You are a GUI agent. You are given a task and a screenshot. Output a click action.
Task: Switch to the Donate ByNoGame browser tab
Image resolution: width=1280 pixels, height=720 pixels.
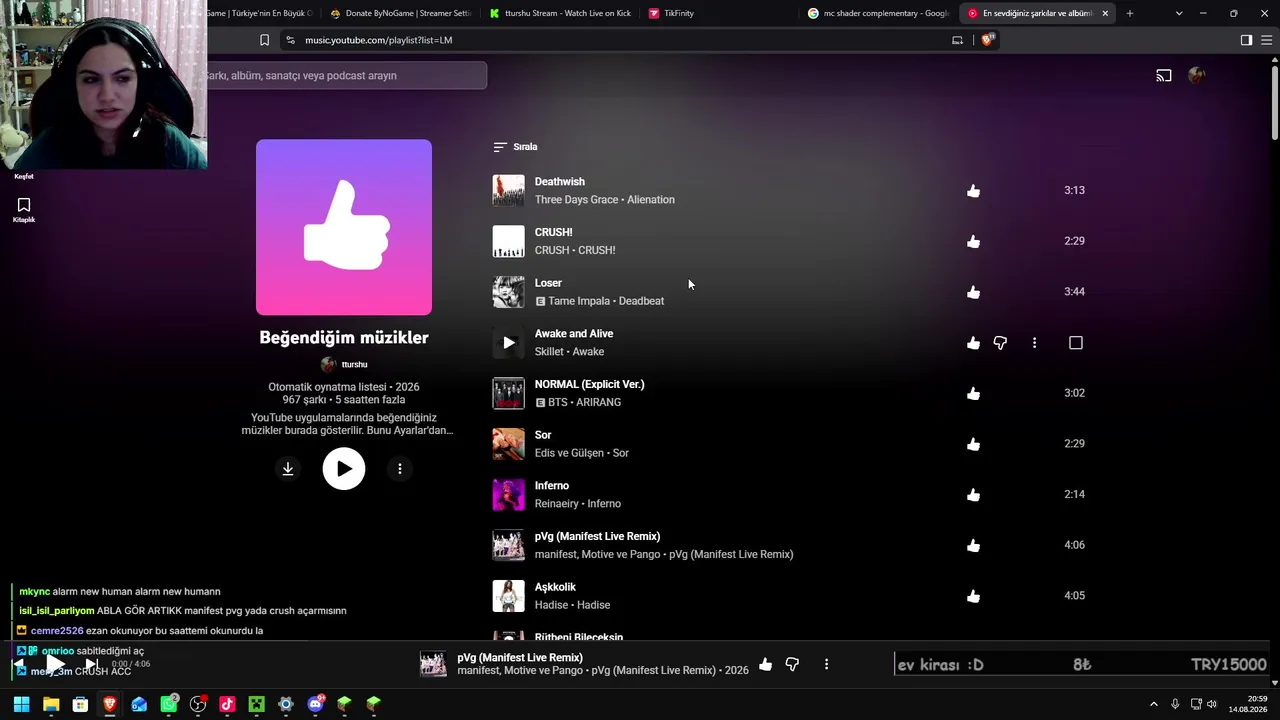400,13
